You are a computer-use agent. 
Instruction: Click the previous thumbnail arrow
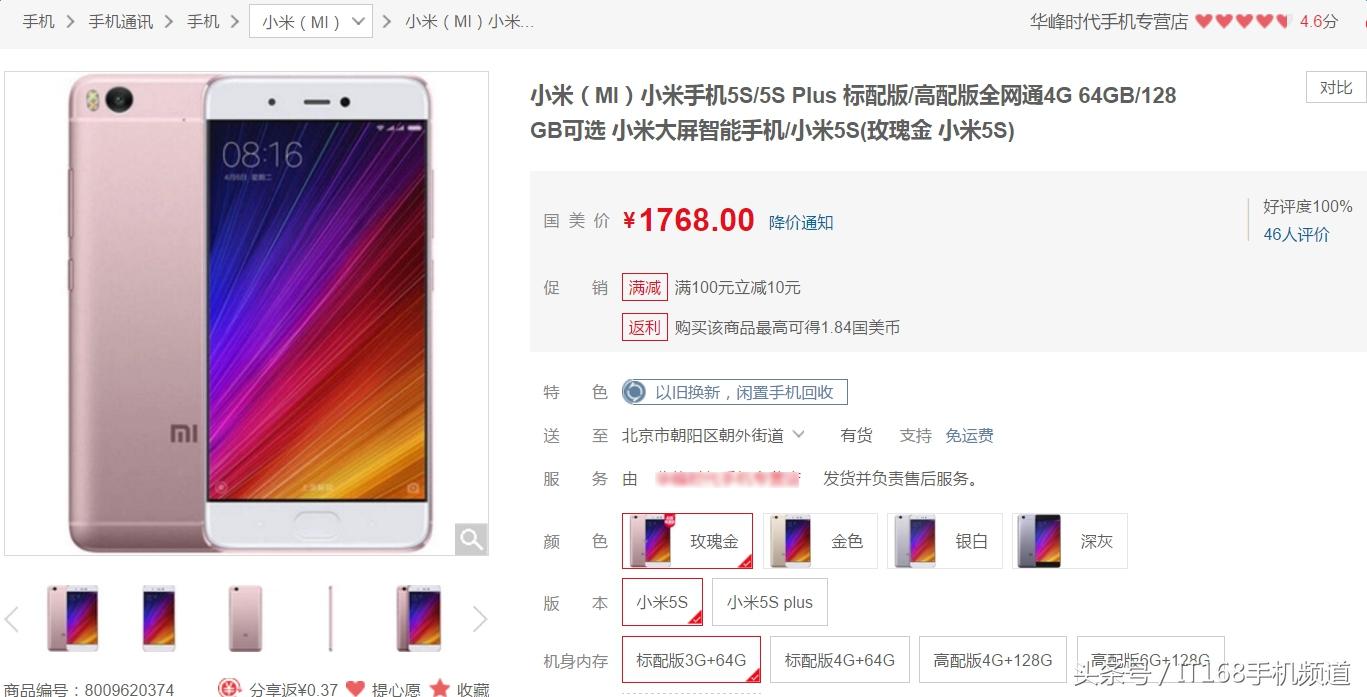12,619
